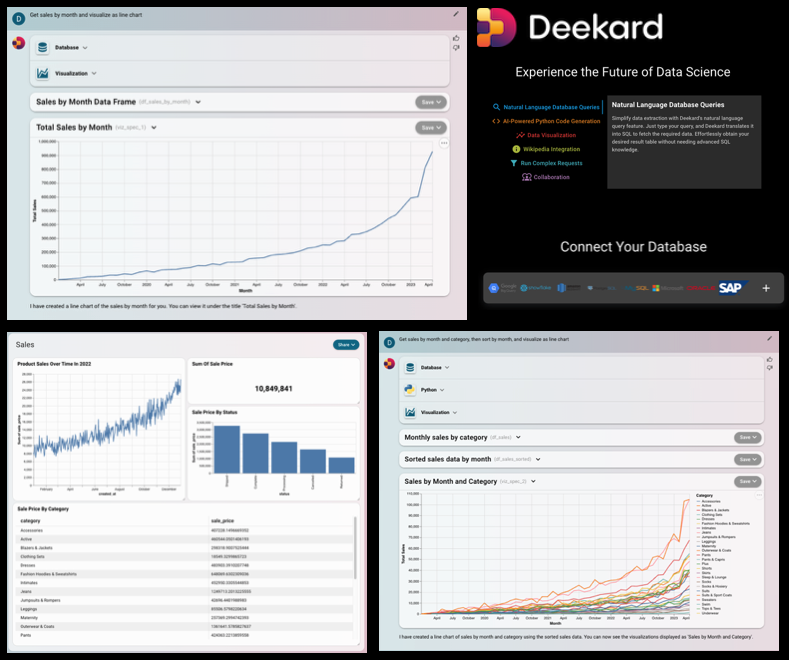Expand the Database step in sales-by-month panel
Image resolution: width=789 pixels, height=660 pixels.
(x=85, y=48)
